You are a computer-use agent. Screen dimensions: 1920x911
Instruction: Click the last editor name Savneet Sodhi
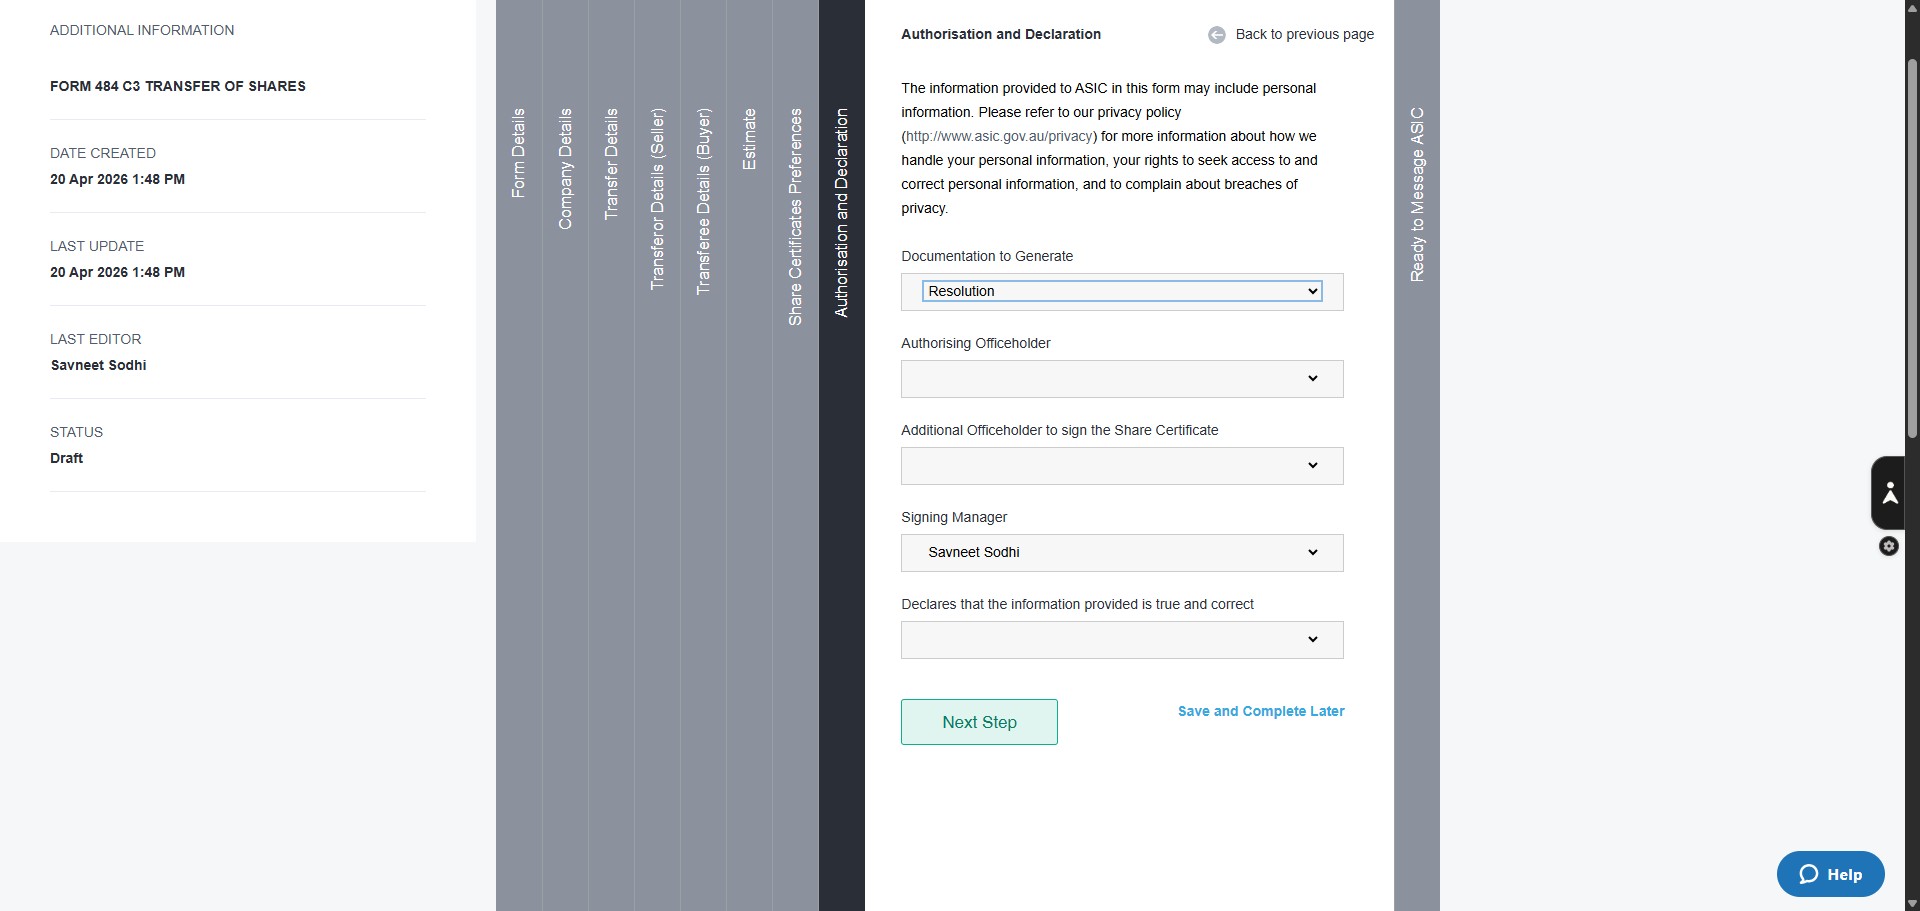98,365
